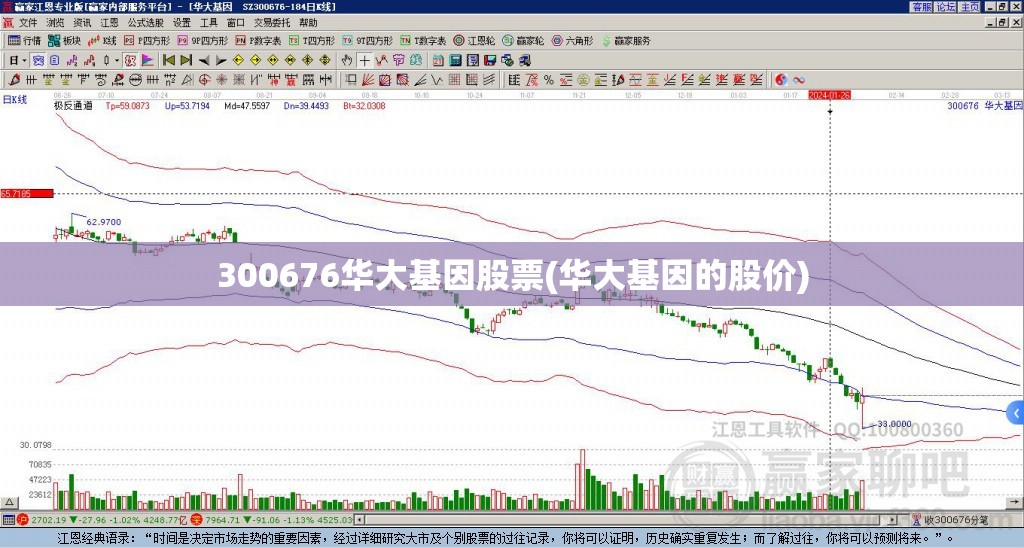Click the 2024-01-26 date marker
1024x548 pixels.
pyautogui.click(x=829, y=95)
